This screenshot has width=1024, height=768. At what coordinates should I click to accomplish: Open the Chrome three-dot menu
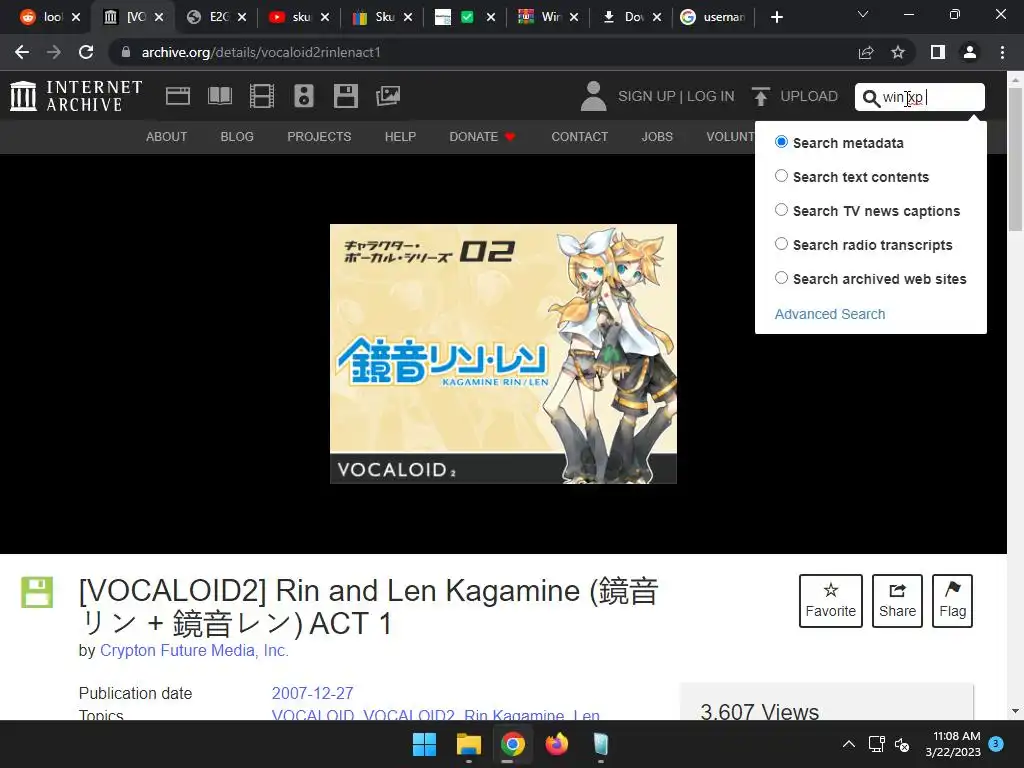(x=1002, y=52)
